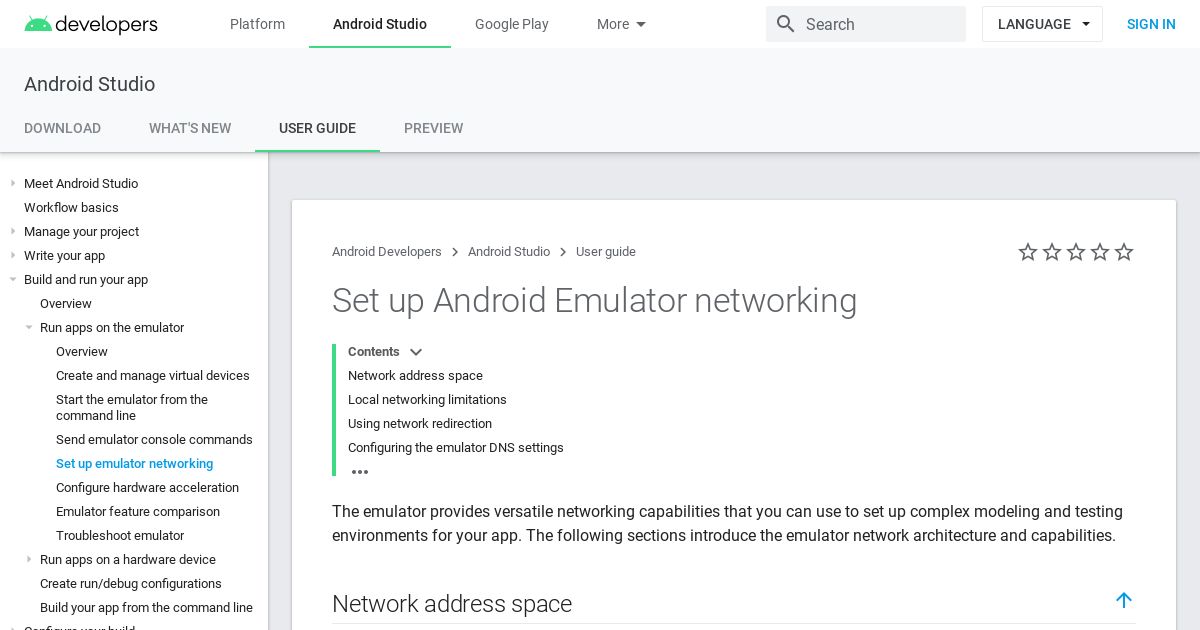The height and width of the screenshot is (630, 1200).
Task: Rate the page one star
Action: [x=1028, y=252]
